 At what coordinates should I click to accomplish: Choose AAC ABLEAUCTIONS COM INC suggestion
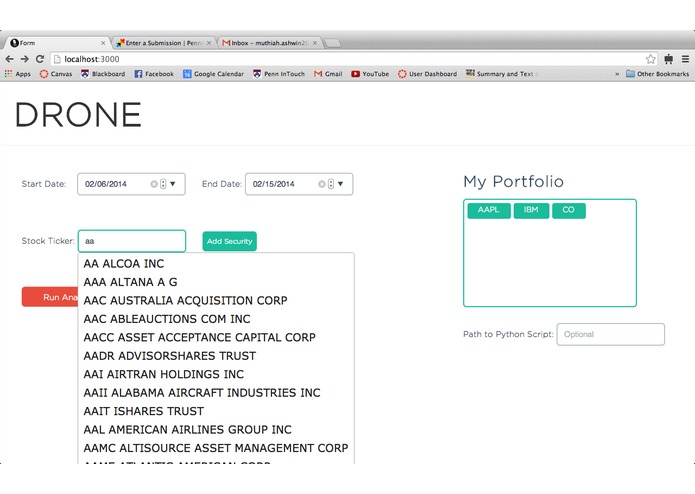(216, 319)
